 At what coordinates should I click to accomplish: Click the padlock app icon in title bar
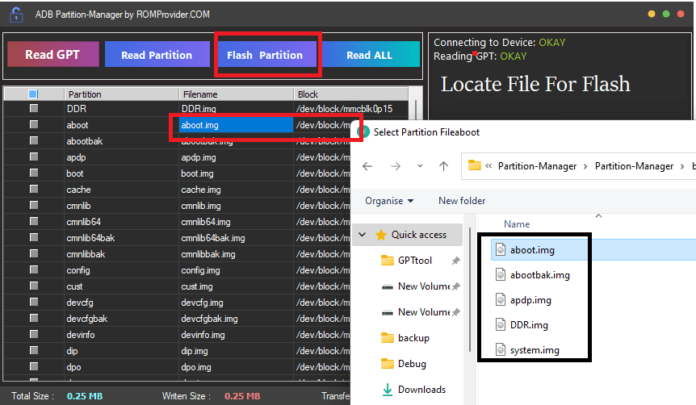16,14
